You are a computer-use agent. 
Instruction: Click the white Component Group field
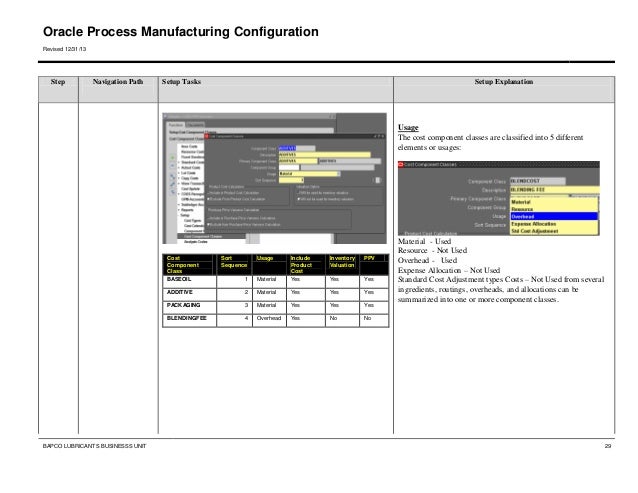point(289,167)
